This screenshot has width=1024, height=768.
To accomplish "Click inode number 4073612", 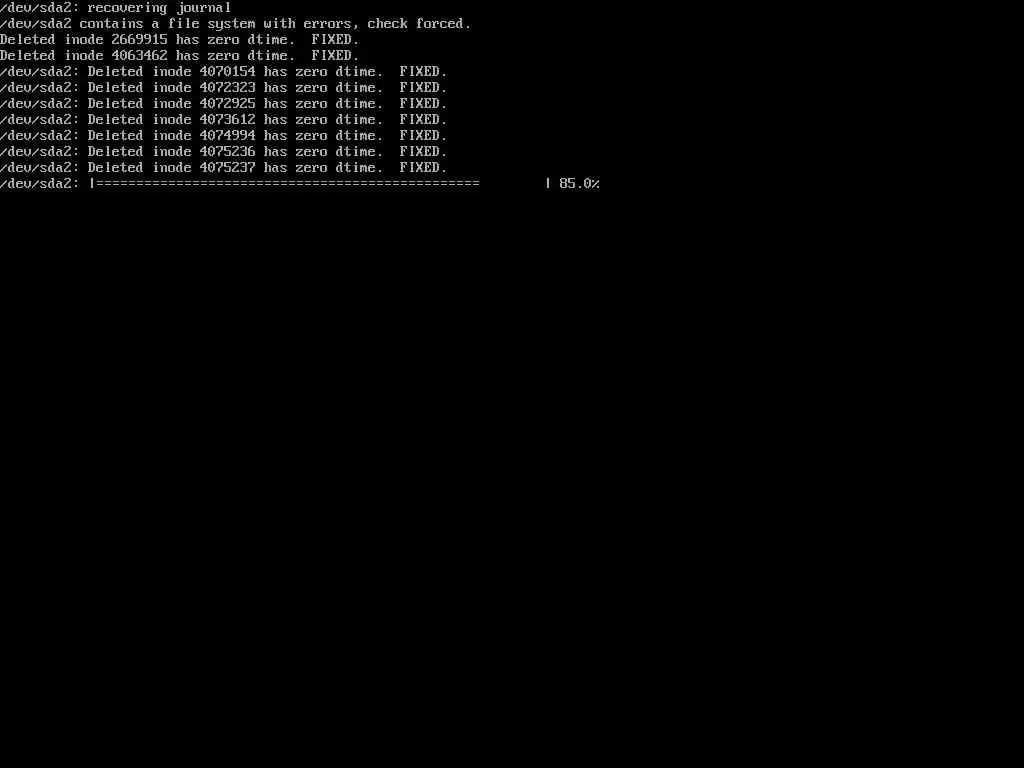I will [x=228, y=120].
